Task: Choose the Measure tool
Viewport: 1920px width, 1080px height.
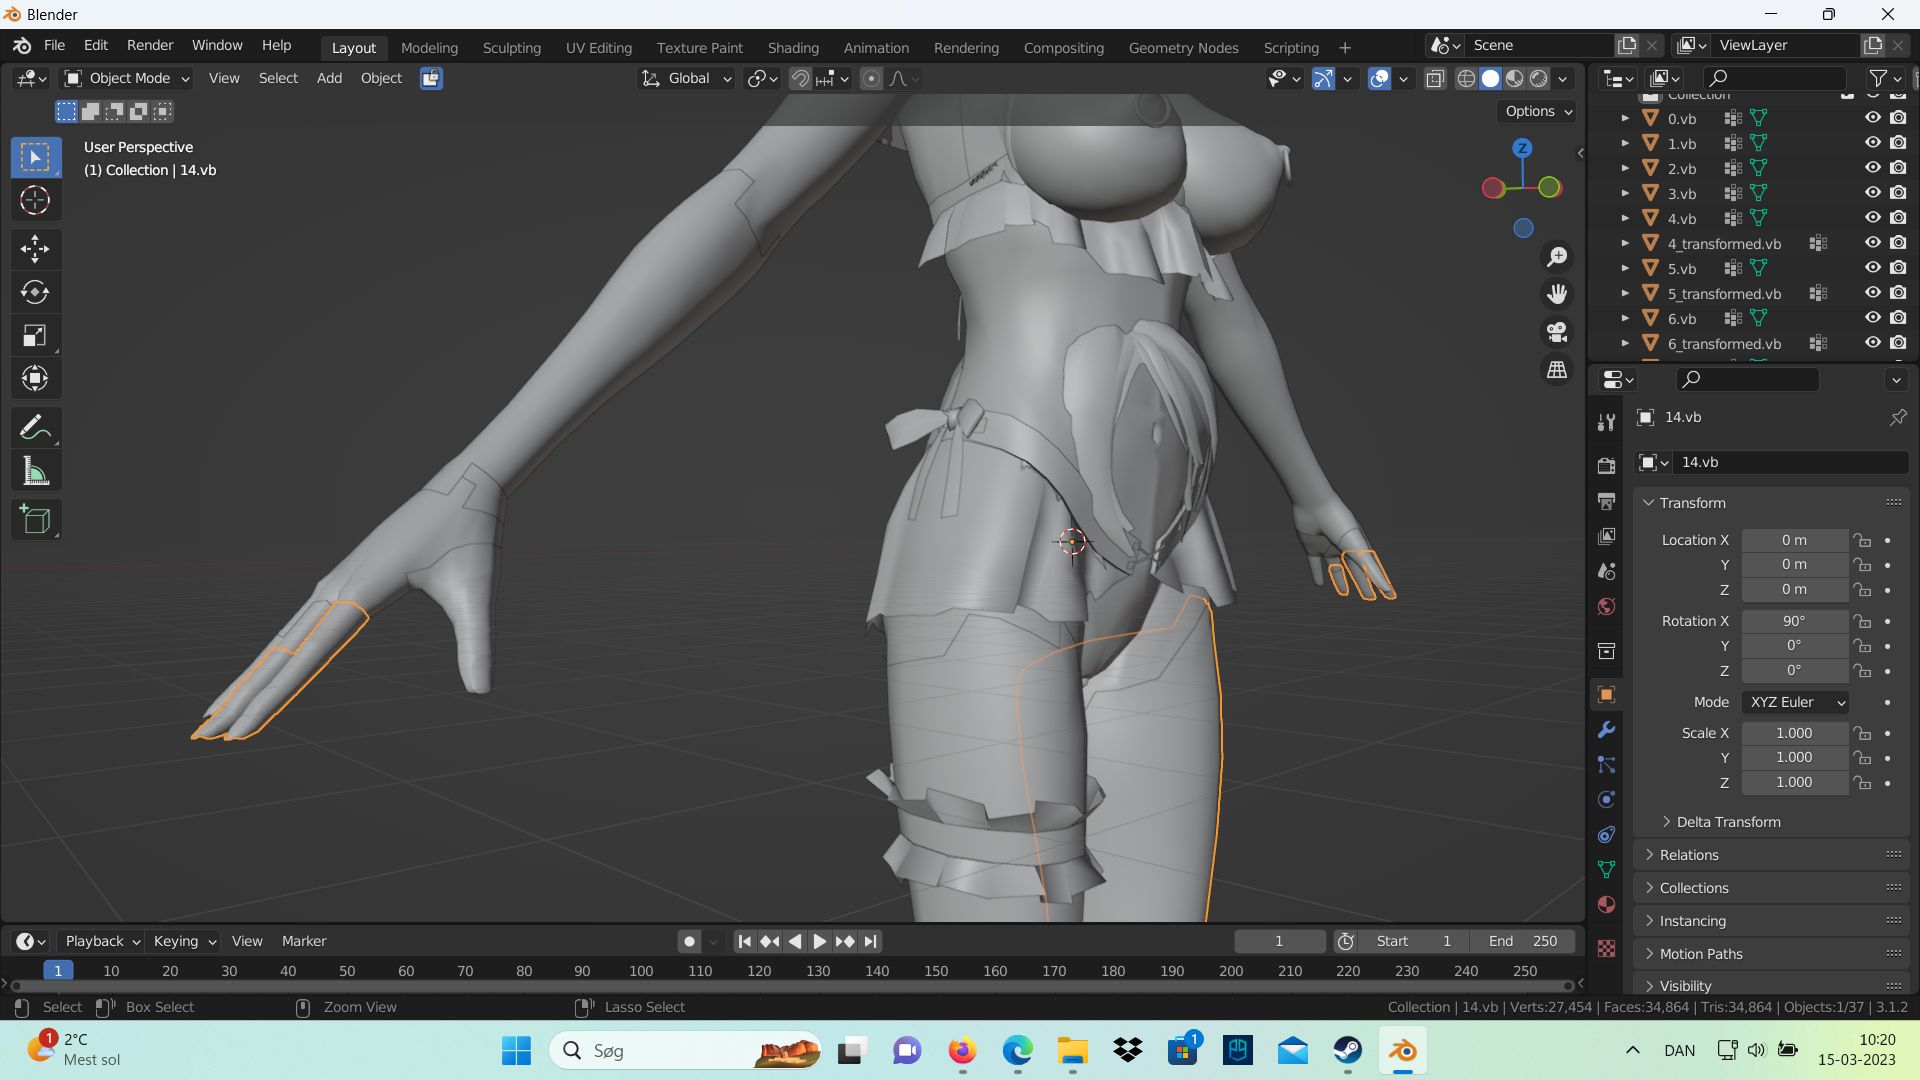Action: pyautogui.click(x=35, y=471)
